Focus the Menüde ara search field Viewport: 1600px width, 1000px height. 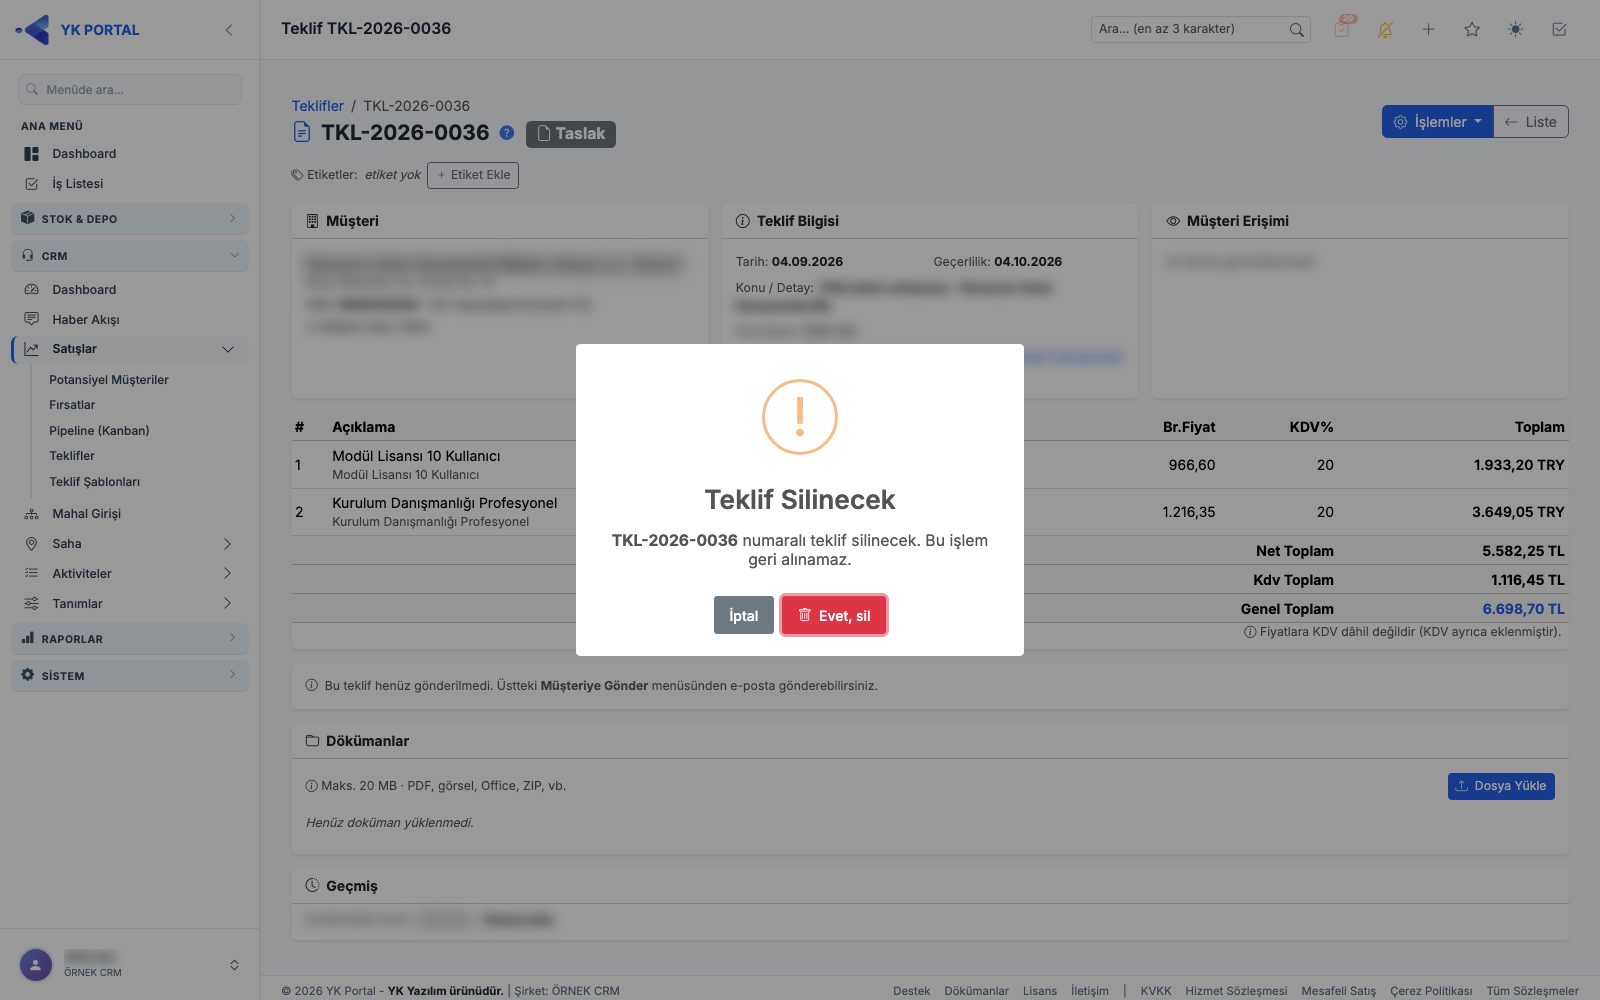click(130, 89)
